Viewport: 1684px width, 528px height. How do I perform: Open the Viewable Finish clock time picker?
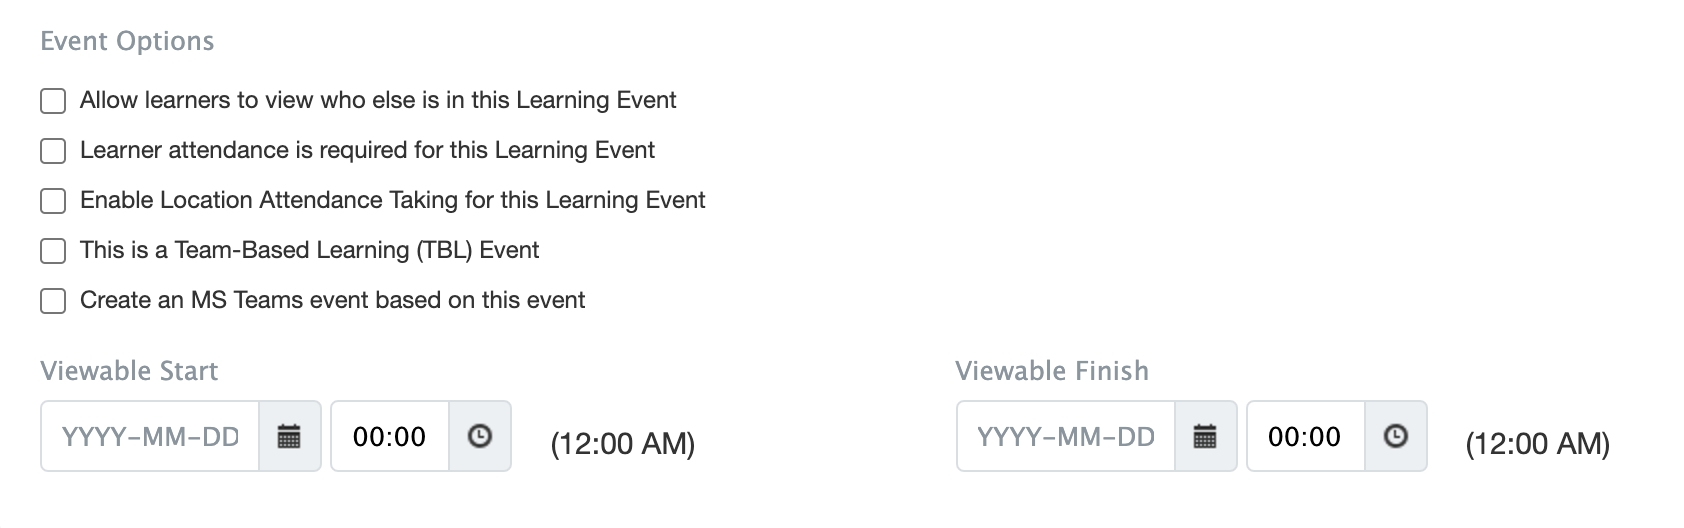pos(1395,436)
